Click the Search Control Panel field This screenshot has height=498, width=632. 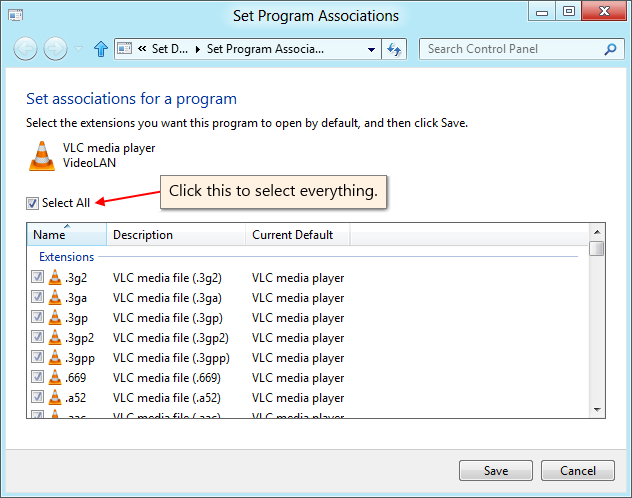(512, 48)
